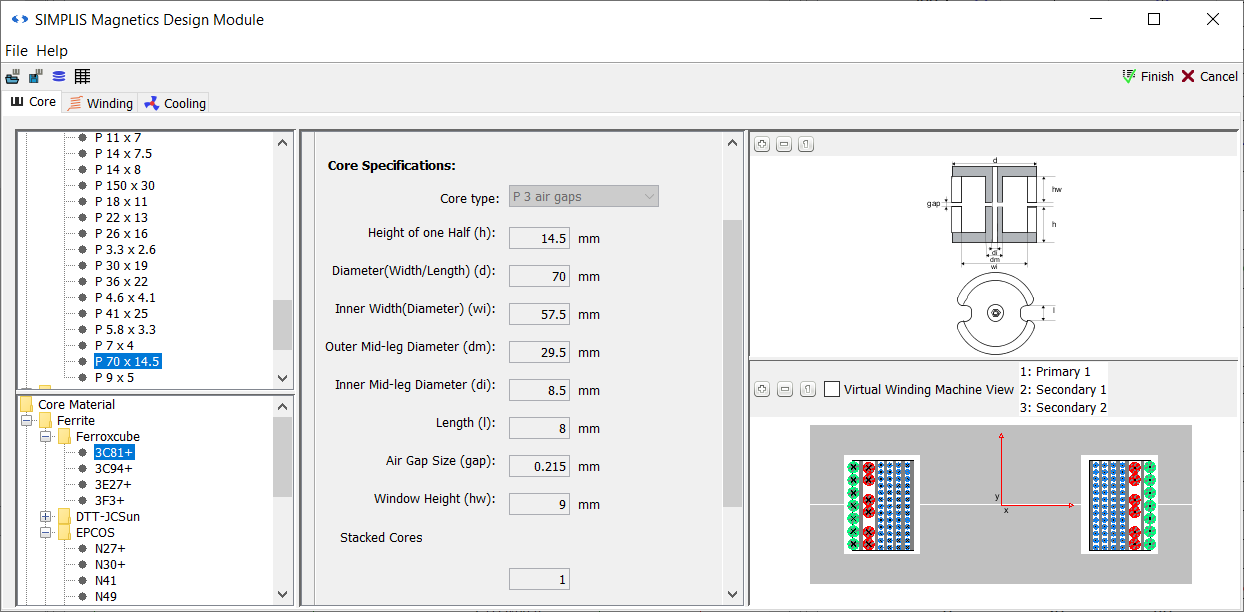Open the Core type dropdown
Image resolution: width=1244 pixels, height=612 pixels.
pyautogui.click(x=584, y=197)
